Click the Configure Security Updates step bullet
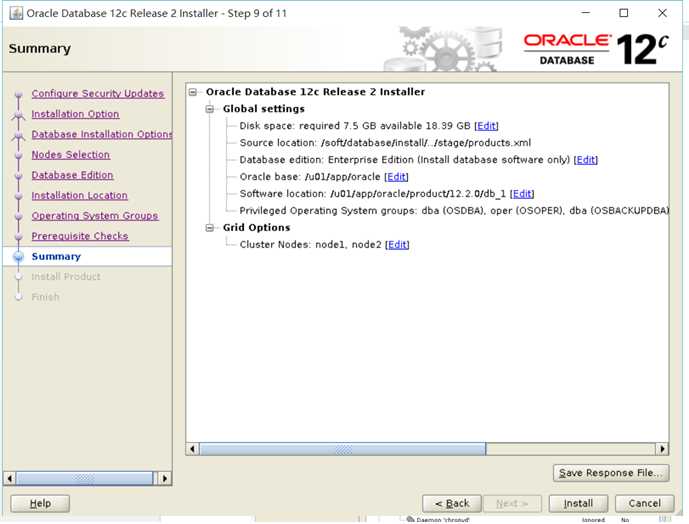 tap(18, 95)
